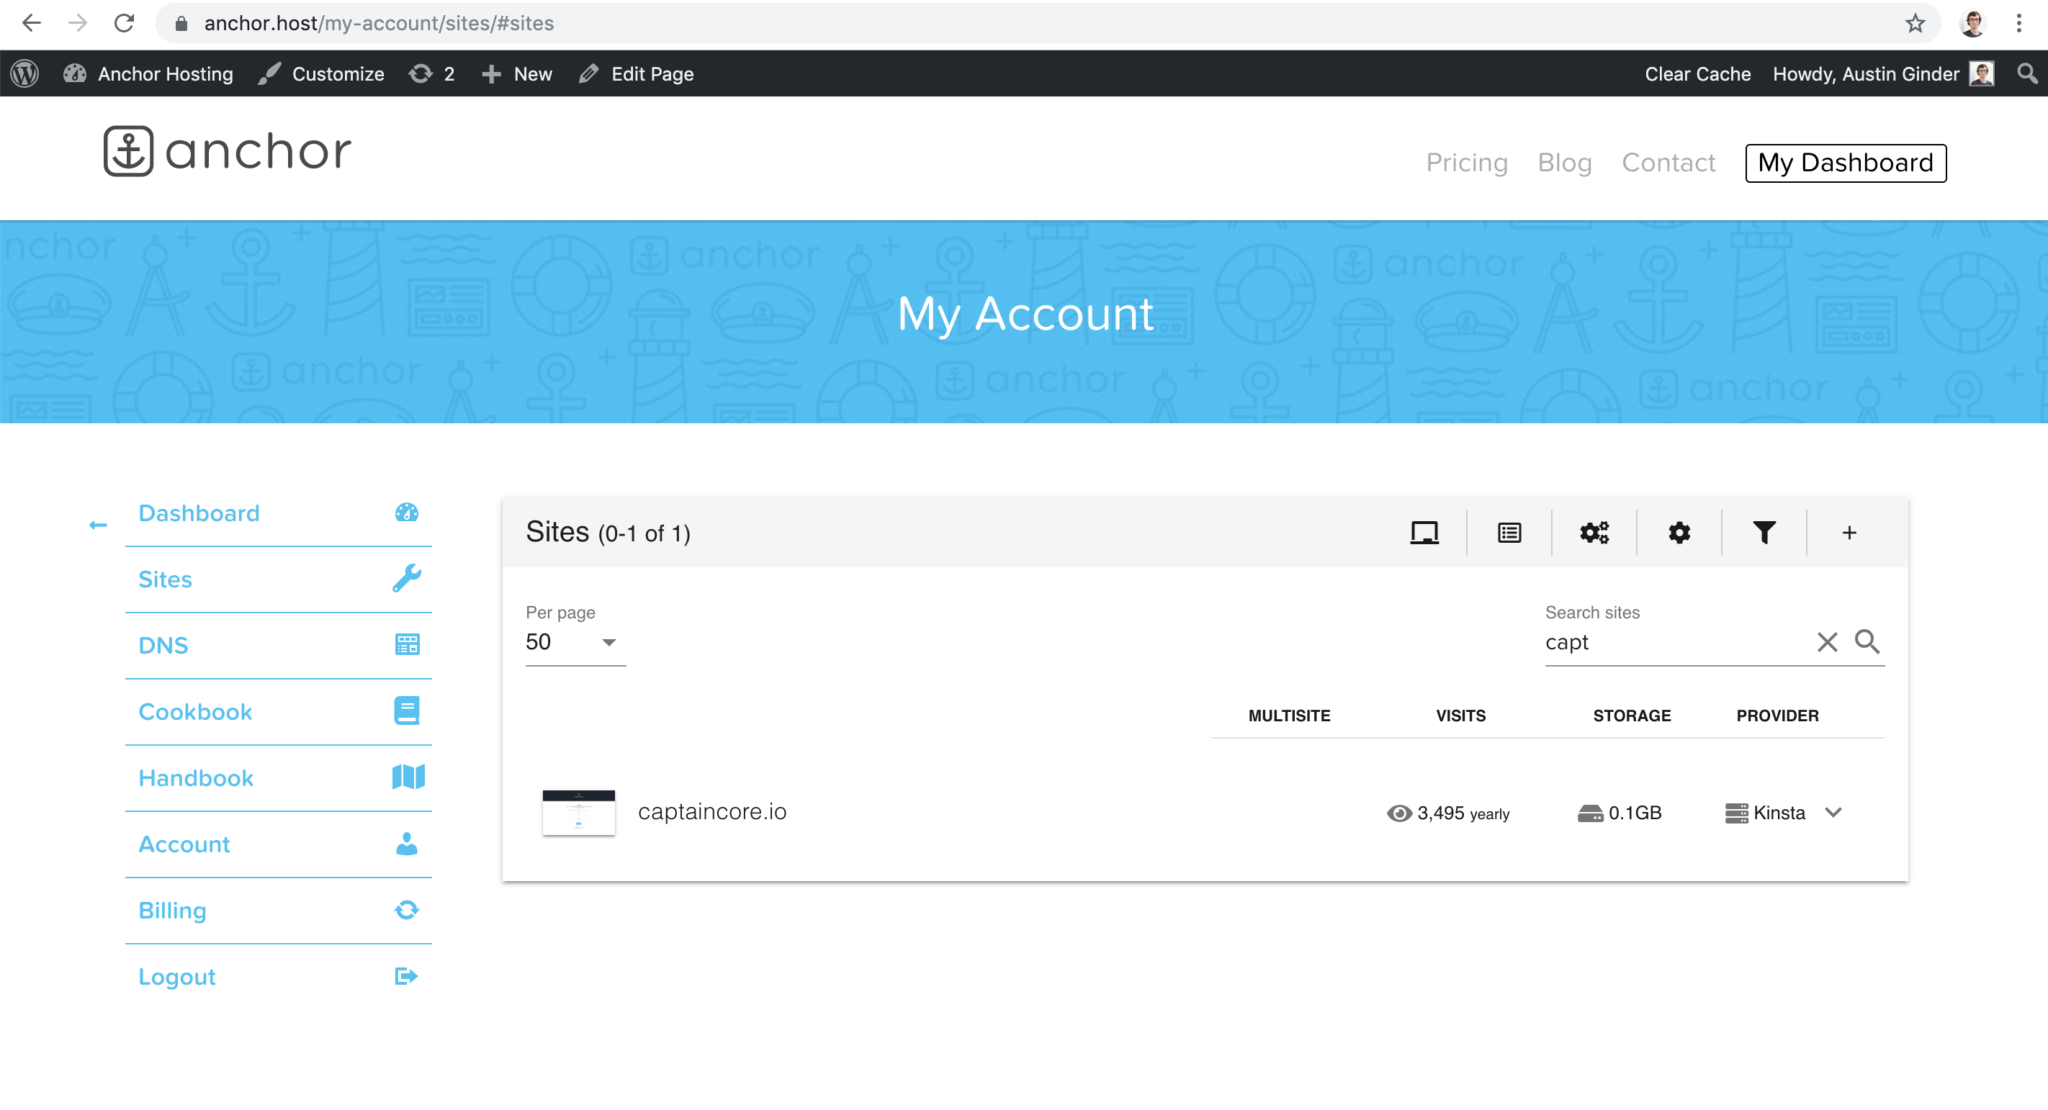Click the VISITS column header
The width and height of the screenshot is (2048, 1110).
pyautogui.click(x=1460, y=715)
